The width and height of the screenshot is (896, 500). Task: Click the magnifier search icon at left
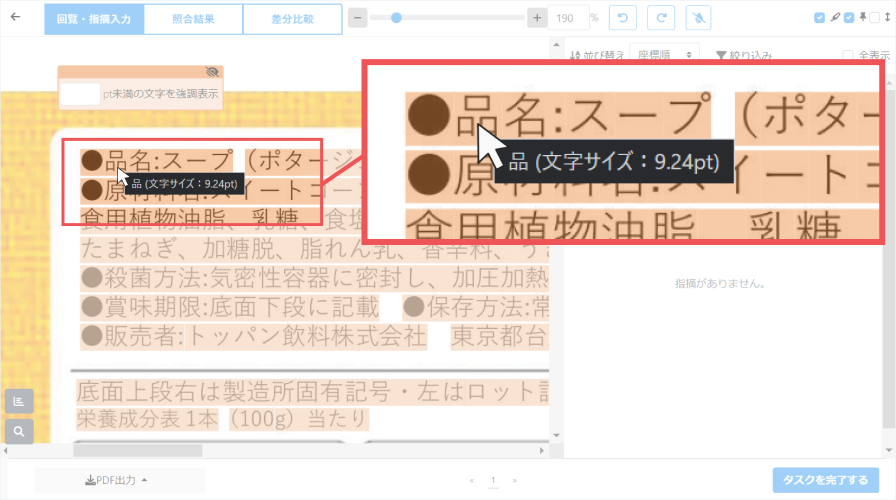point(19,432)
